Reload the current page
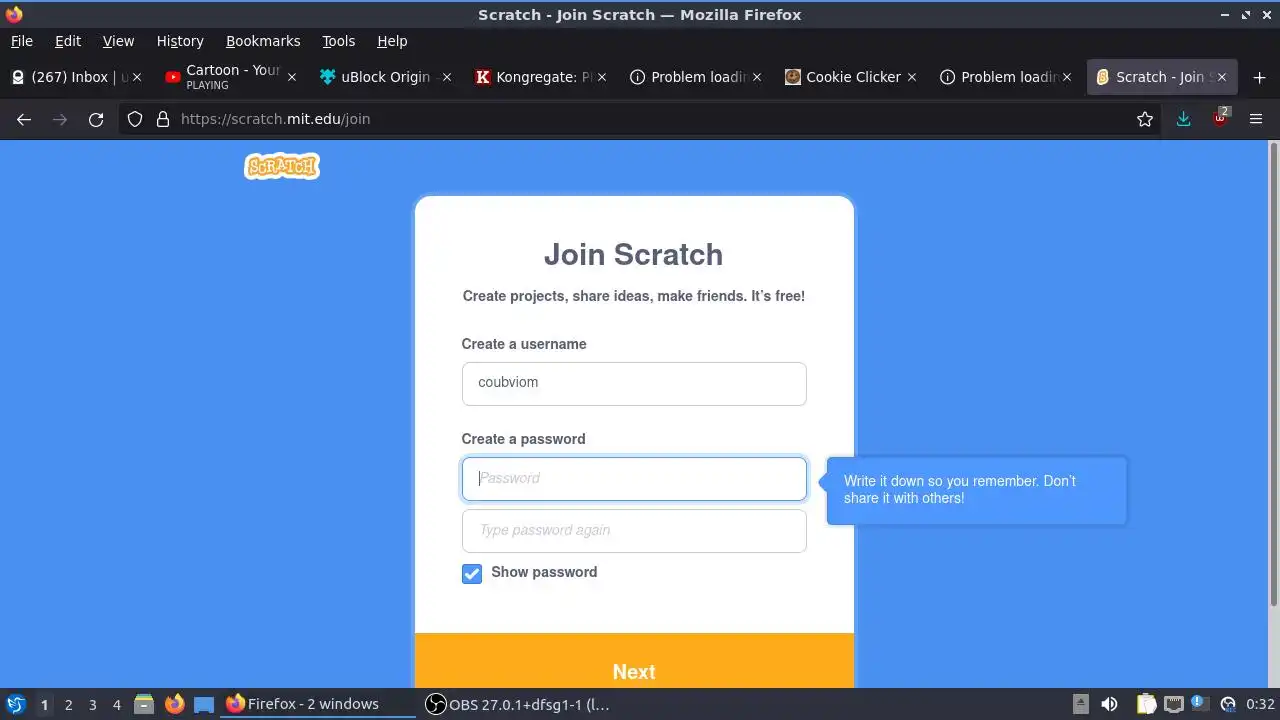The image size is (1280, 720). [96, 119]
